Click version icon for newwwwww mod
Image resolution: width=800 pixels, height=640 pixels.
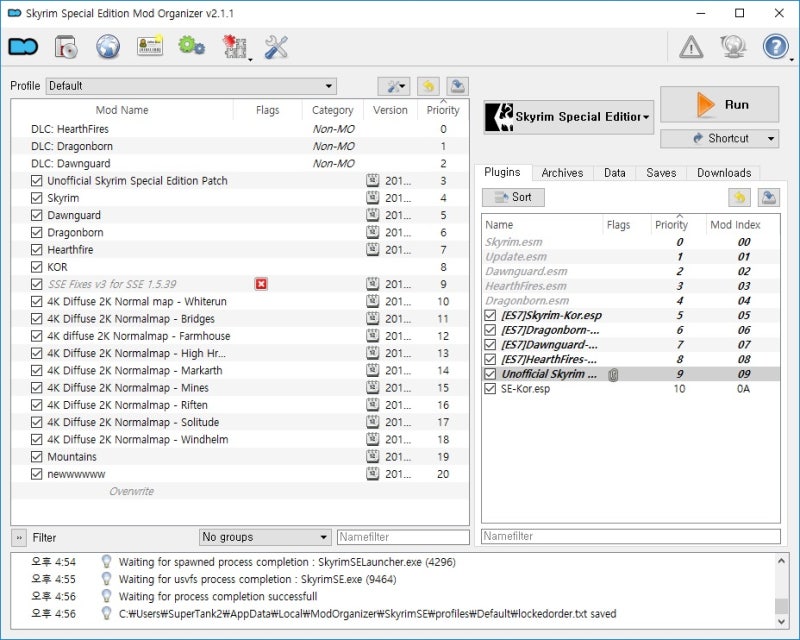pyautogui.click(x=373, y=474)
